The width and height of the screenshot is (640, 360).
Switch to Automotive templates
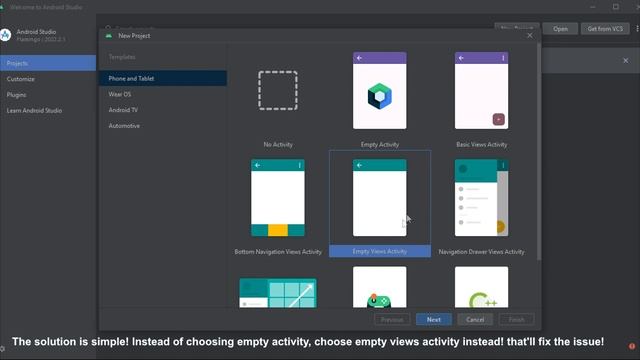click(x=163, y=126)
